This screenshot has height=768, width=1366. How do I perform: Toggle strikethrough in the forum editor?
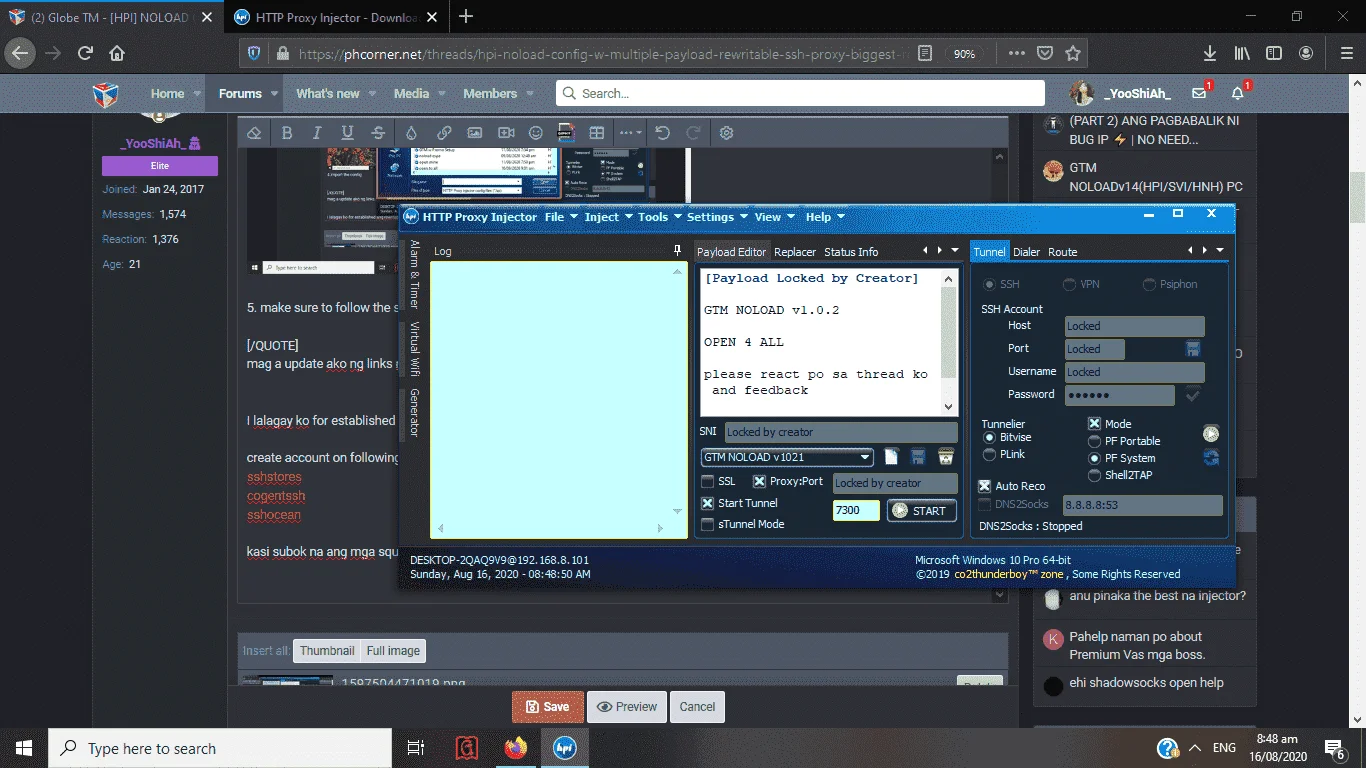(x=378, y=133)
